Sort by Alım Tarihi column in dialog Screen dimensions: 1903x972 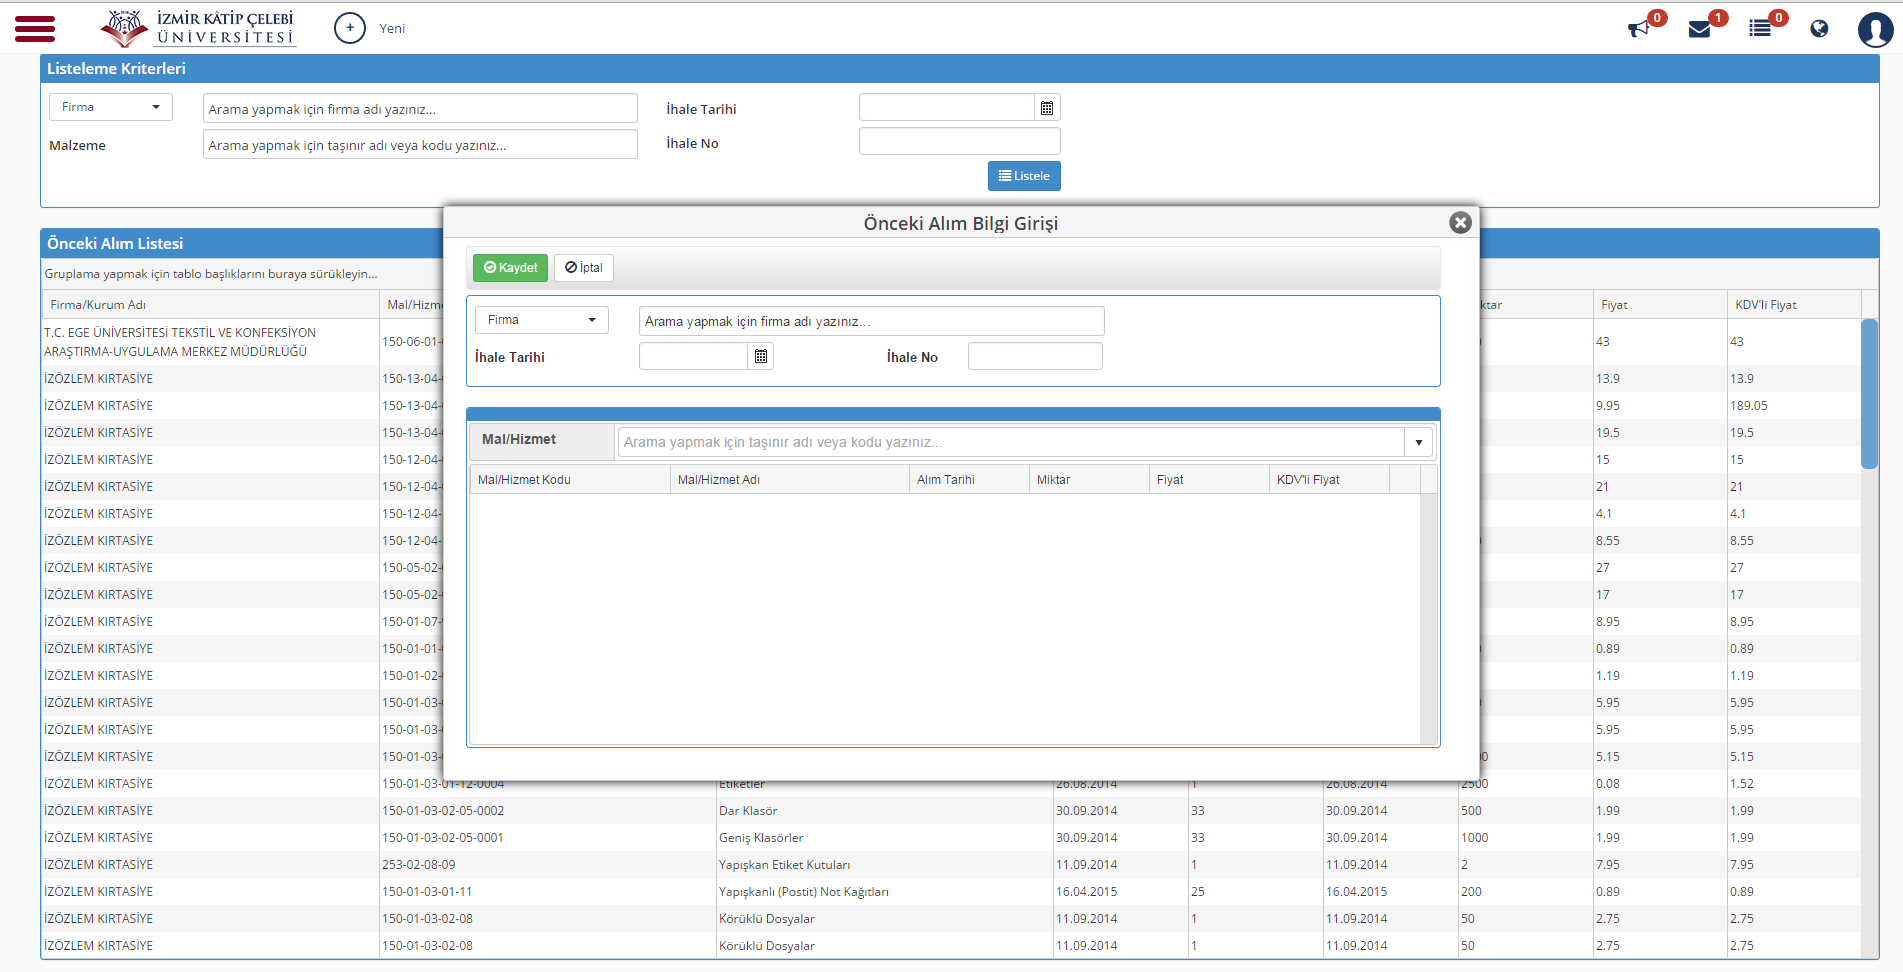(x=969, y=480)
